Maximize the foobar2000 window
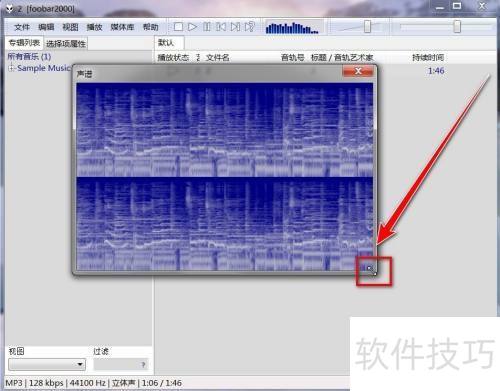The height and width of the screenshot is (391, 500). (x=457, y=6)
